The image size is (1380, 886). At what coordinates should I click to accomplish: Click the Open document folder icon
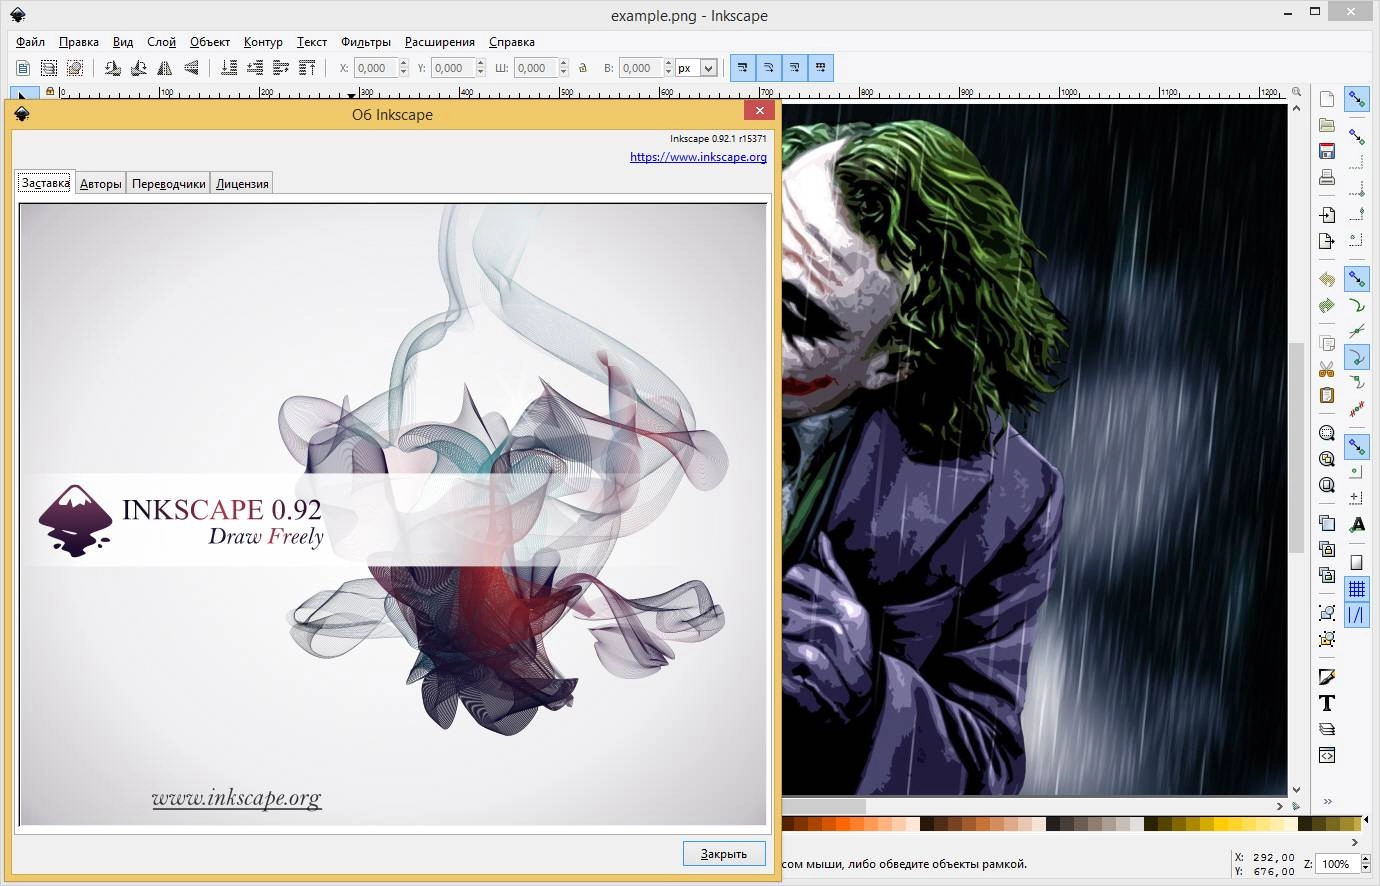(1327, 125)
